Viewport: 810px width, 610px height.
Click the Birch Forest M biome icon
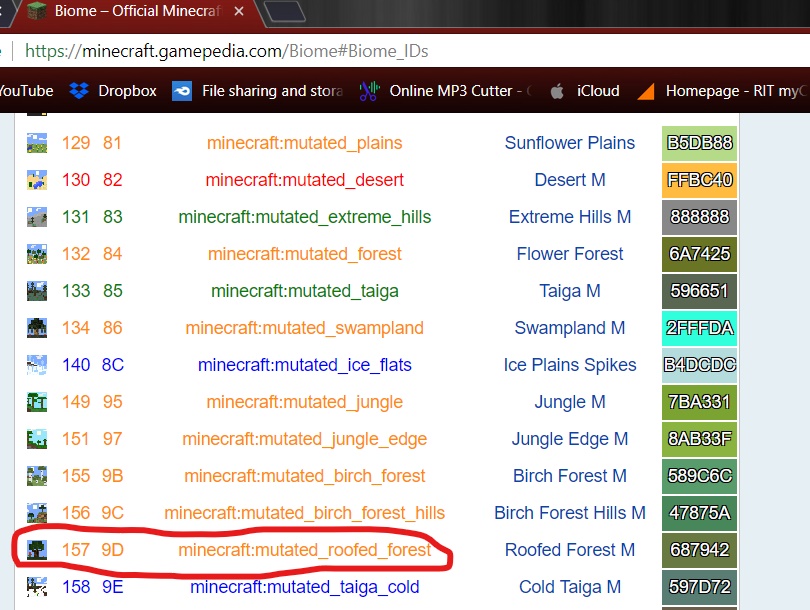[x=37, y=476]
